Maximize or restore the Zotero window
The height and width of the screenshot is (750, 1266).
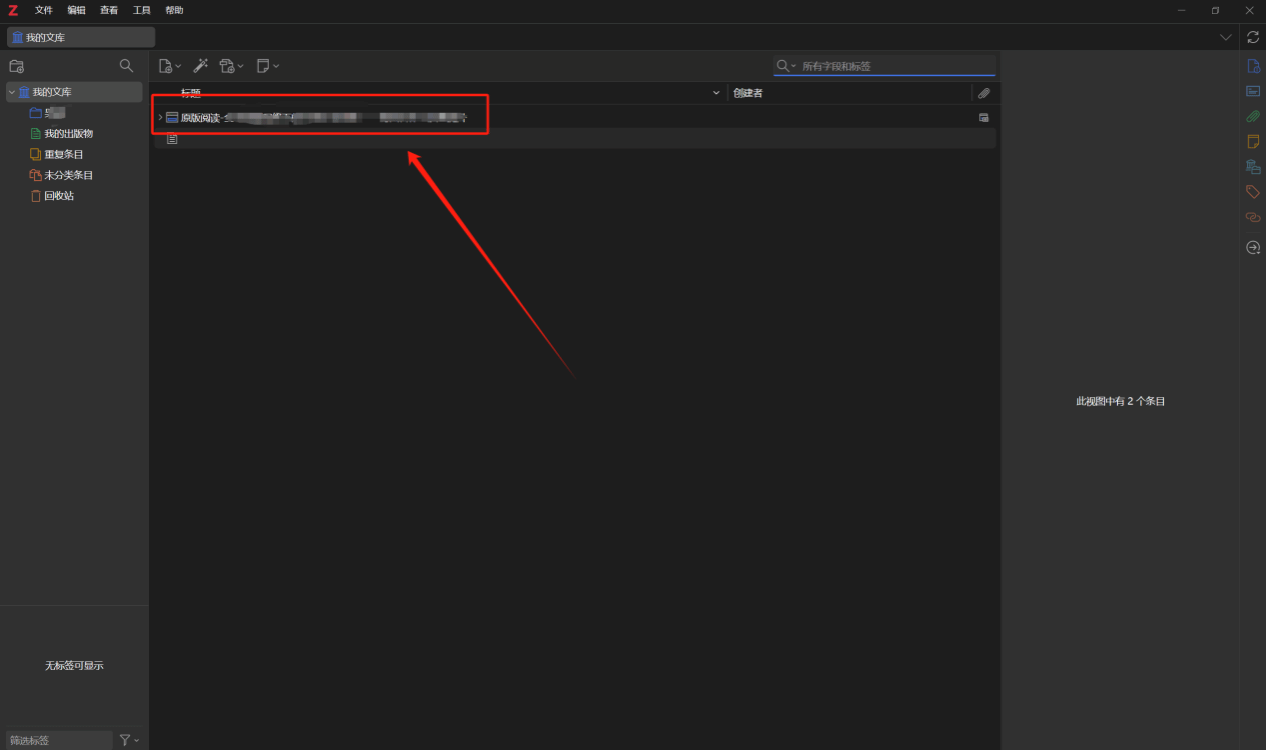click(x=1215, y=10)
